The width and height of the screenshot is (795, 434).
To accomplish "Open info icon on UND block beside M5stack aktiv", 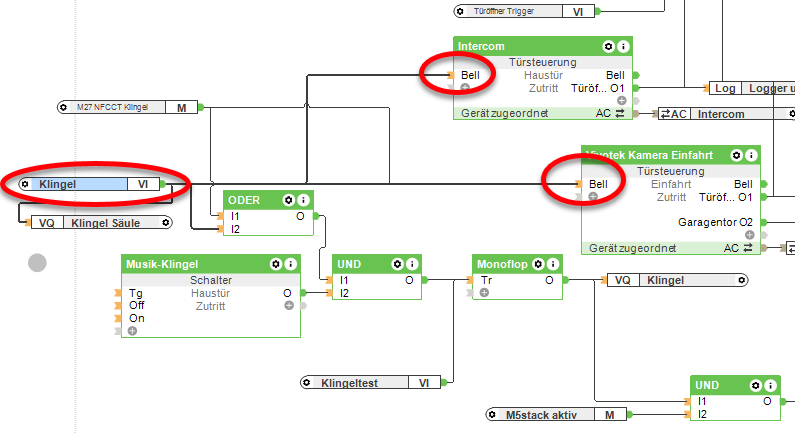I will click(770, 386).
